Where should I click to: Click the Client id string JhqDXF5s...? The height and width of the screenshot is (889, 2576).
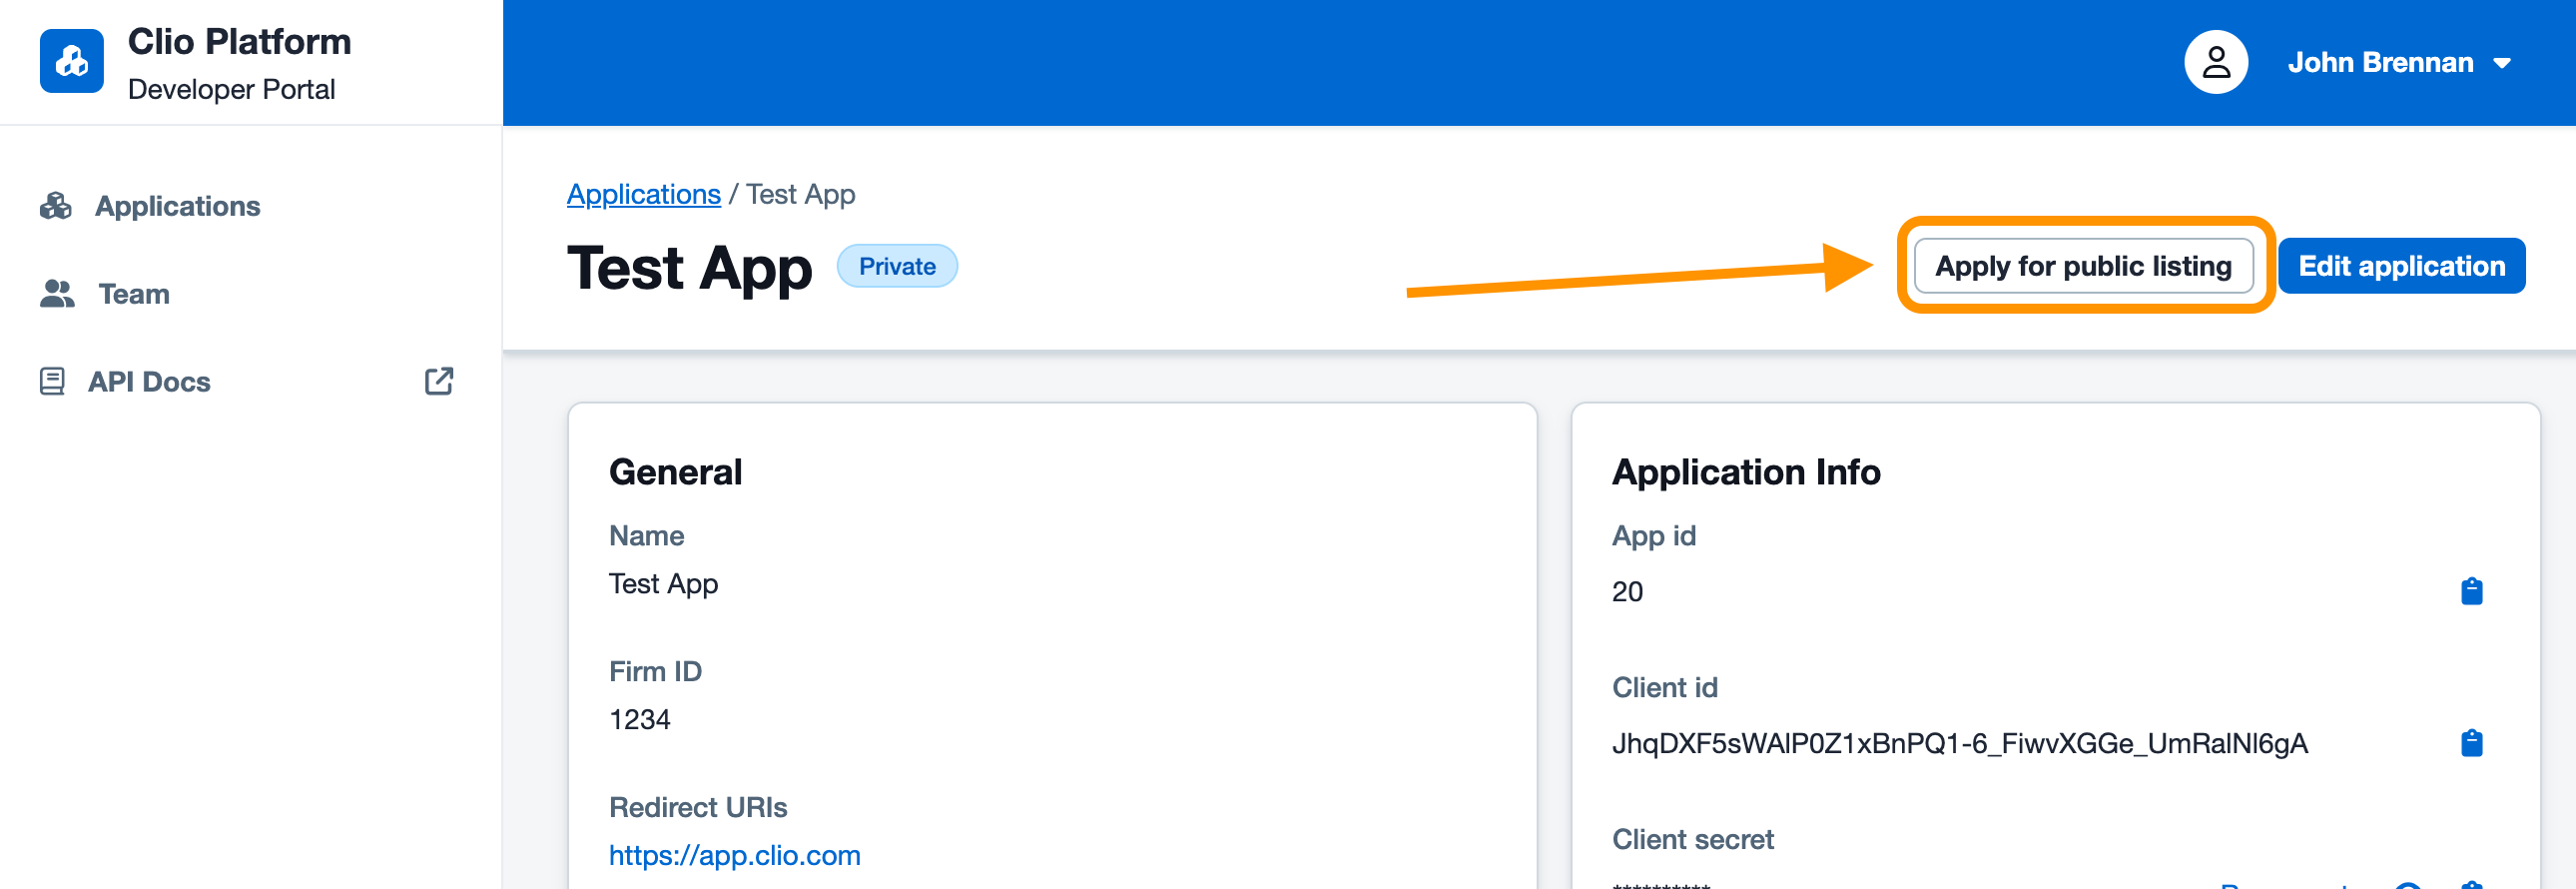pyautogui.click(x=1959, y=743)
